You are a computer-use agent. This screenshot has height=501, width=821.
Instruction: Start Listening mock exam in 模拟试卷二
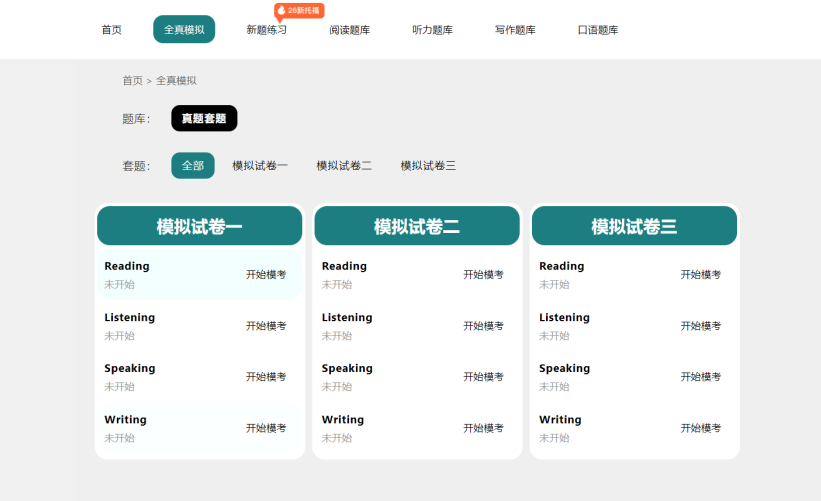483,326
